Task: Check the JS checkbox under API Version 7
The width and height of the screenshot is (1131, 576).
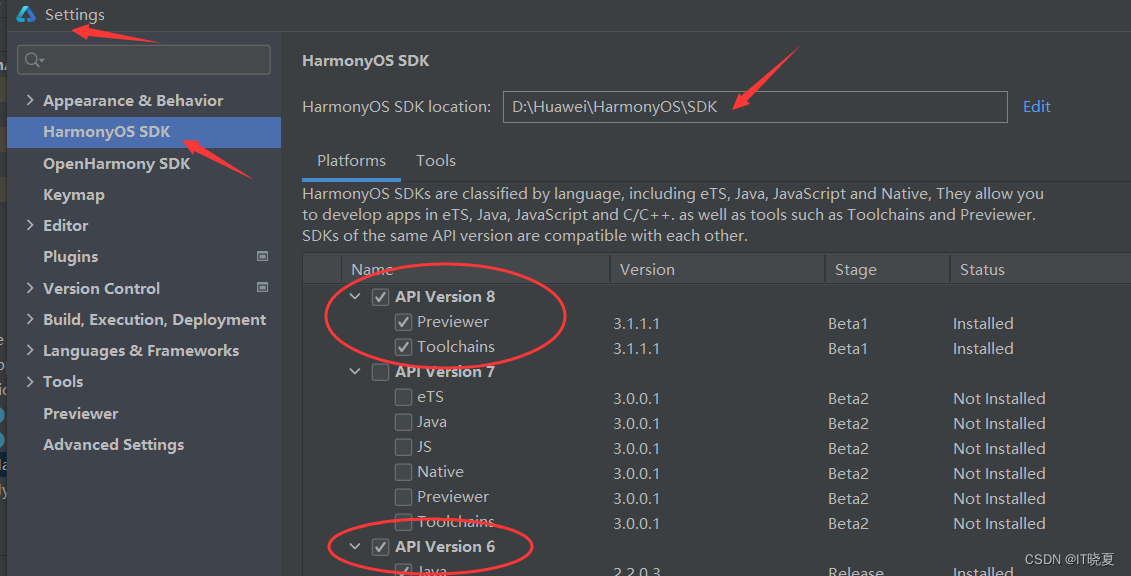Action: tap(403, 447)
